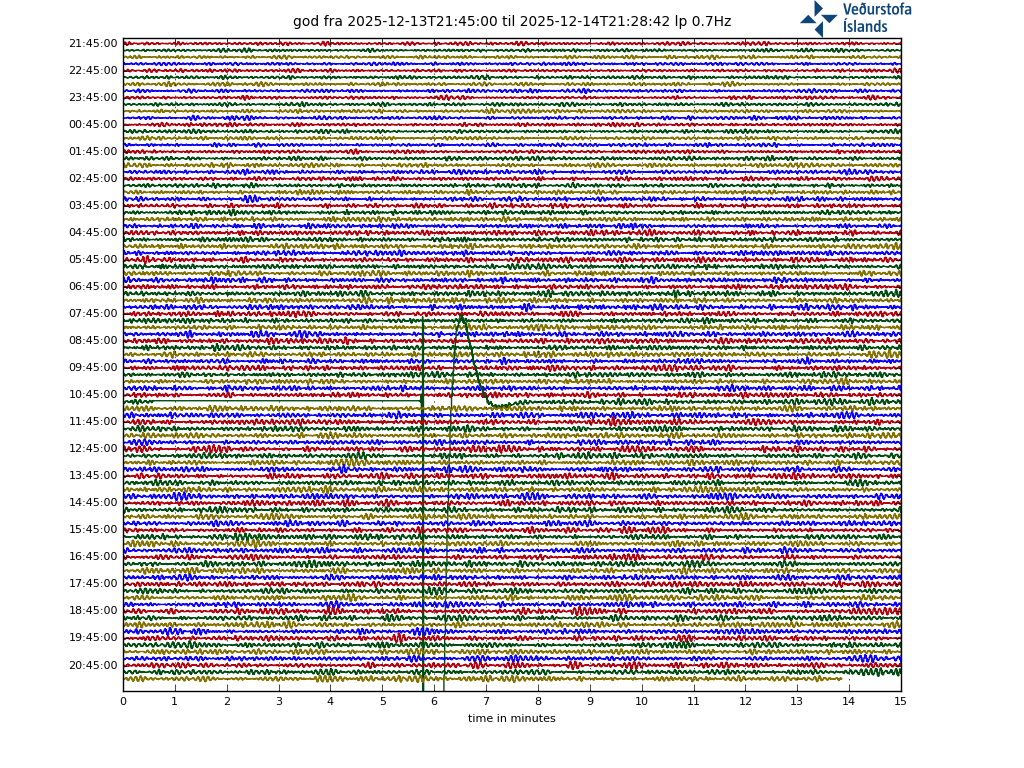Click the 10 tick on the minutes axis
This screenshot has width=1024, height=768.
(641, 702)
